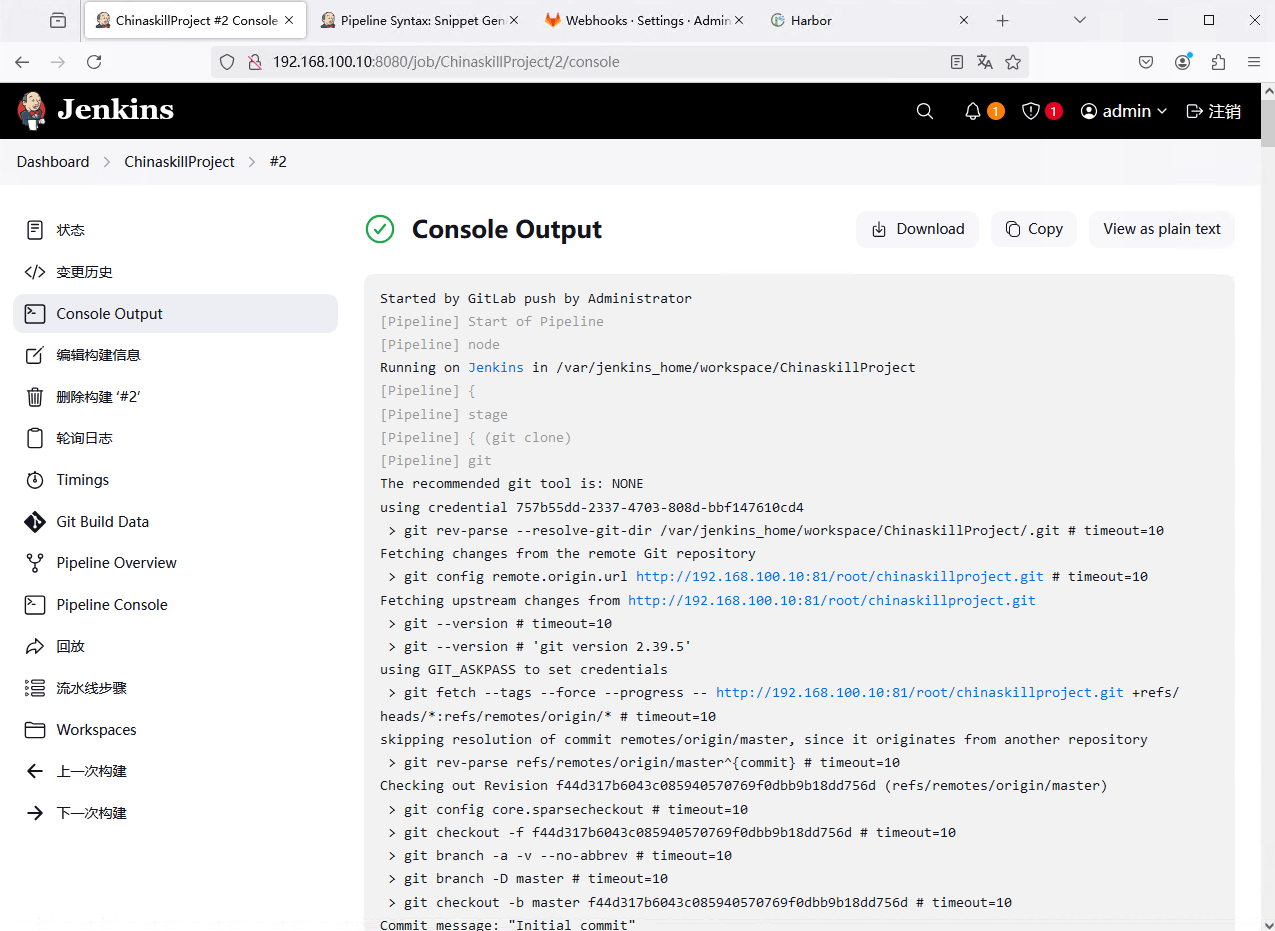Bookmark this page with the star icon
Screen dimensions: 1275x931
click(x=1013, y=62)
